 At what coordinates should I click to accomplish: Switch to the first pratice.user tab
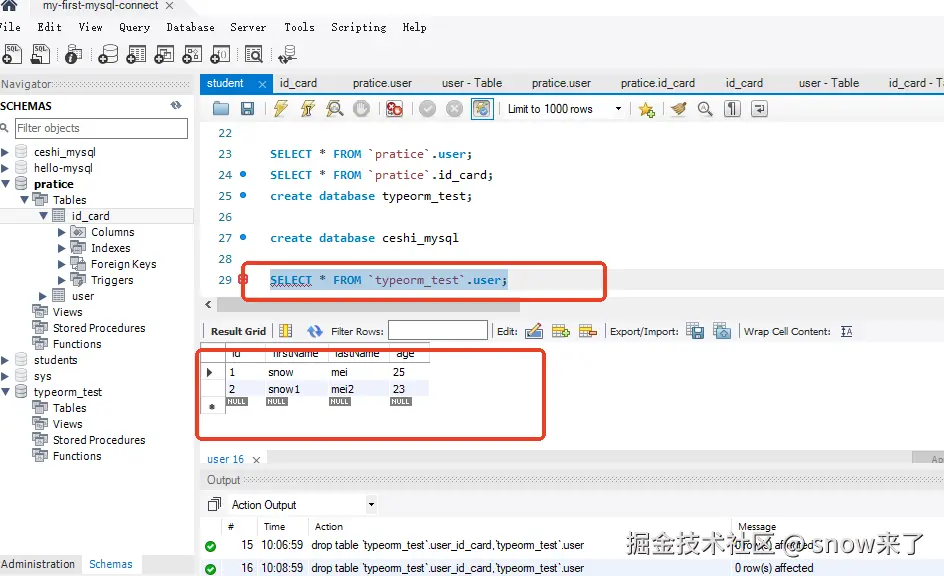click(x=382, y=83)
